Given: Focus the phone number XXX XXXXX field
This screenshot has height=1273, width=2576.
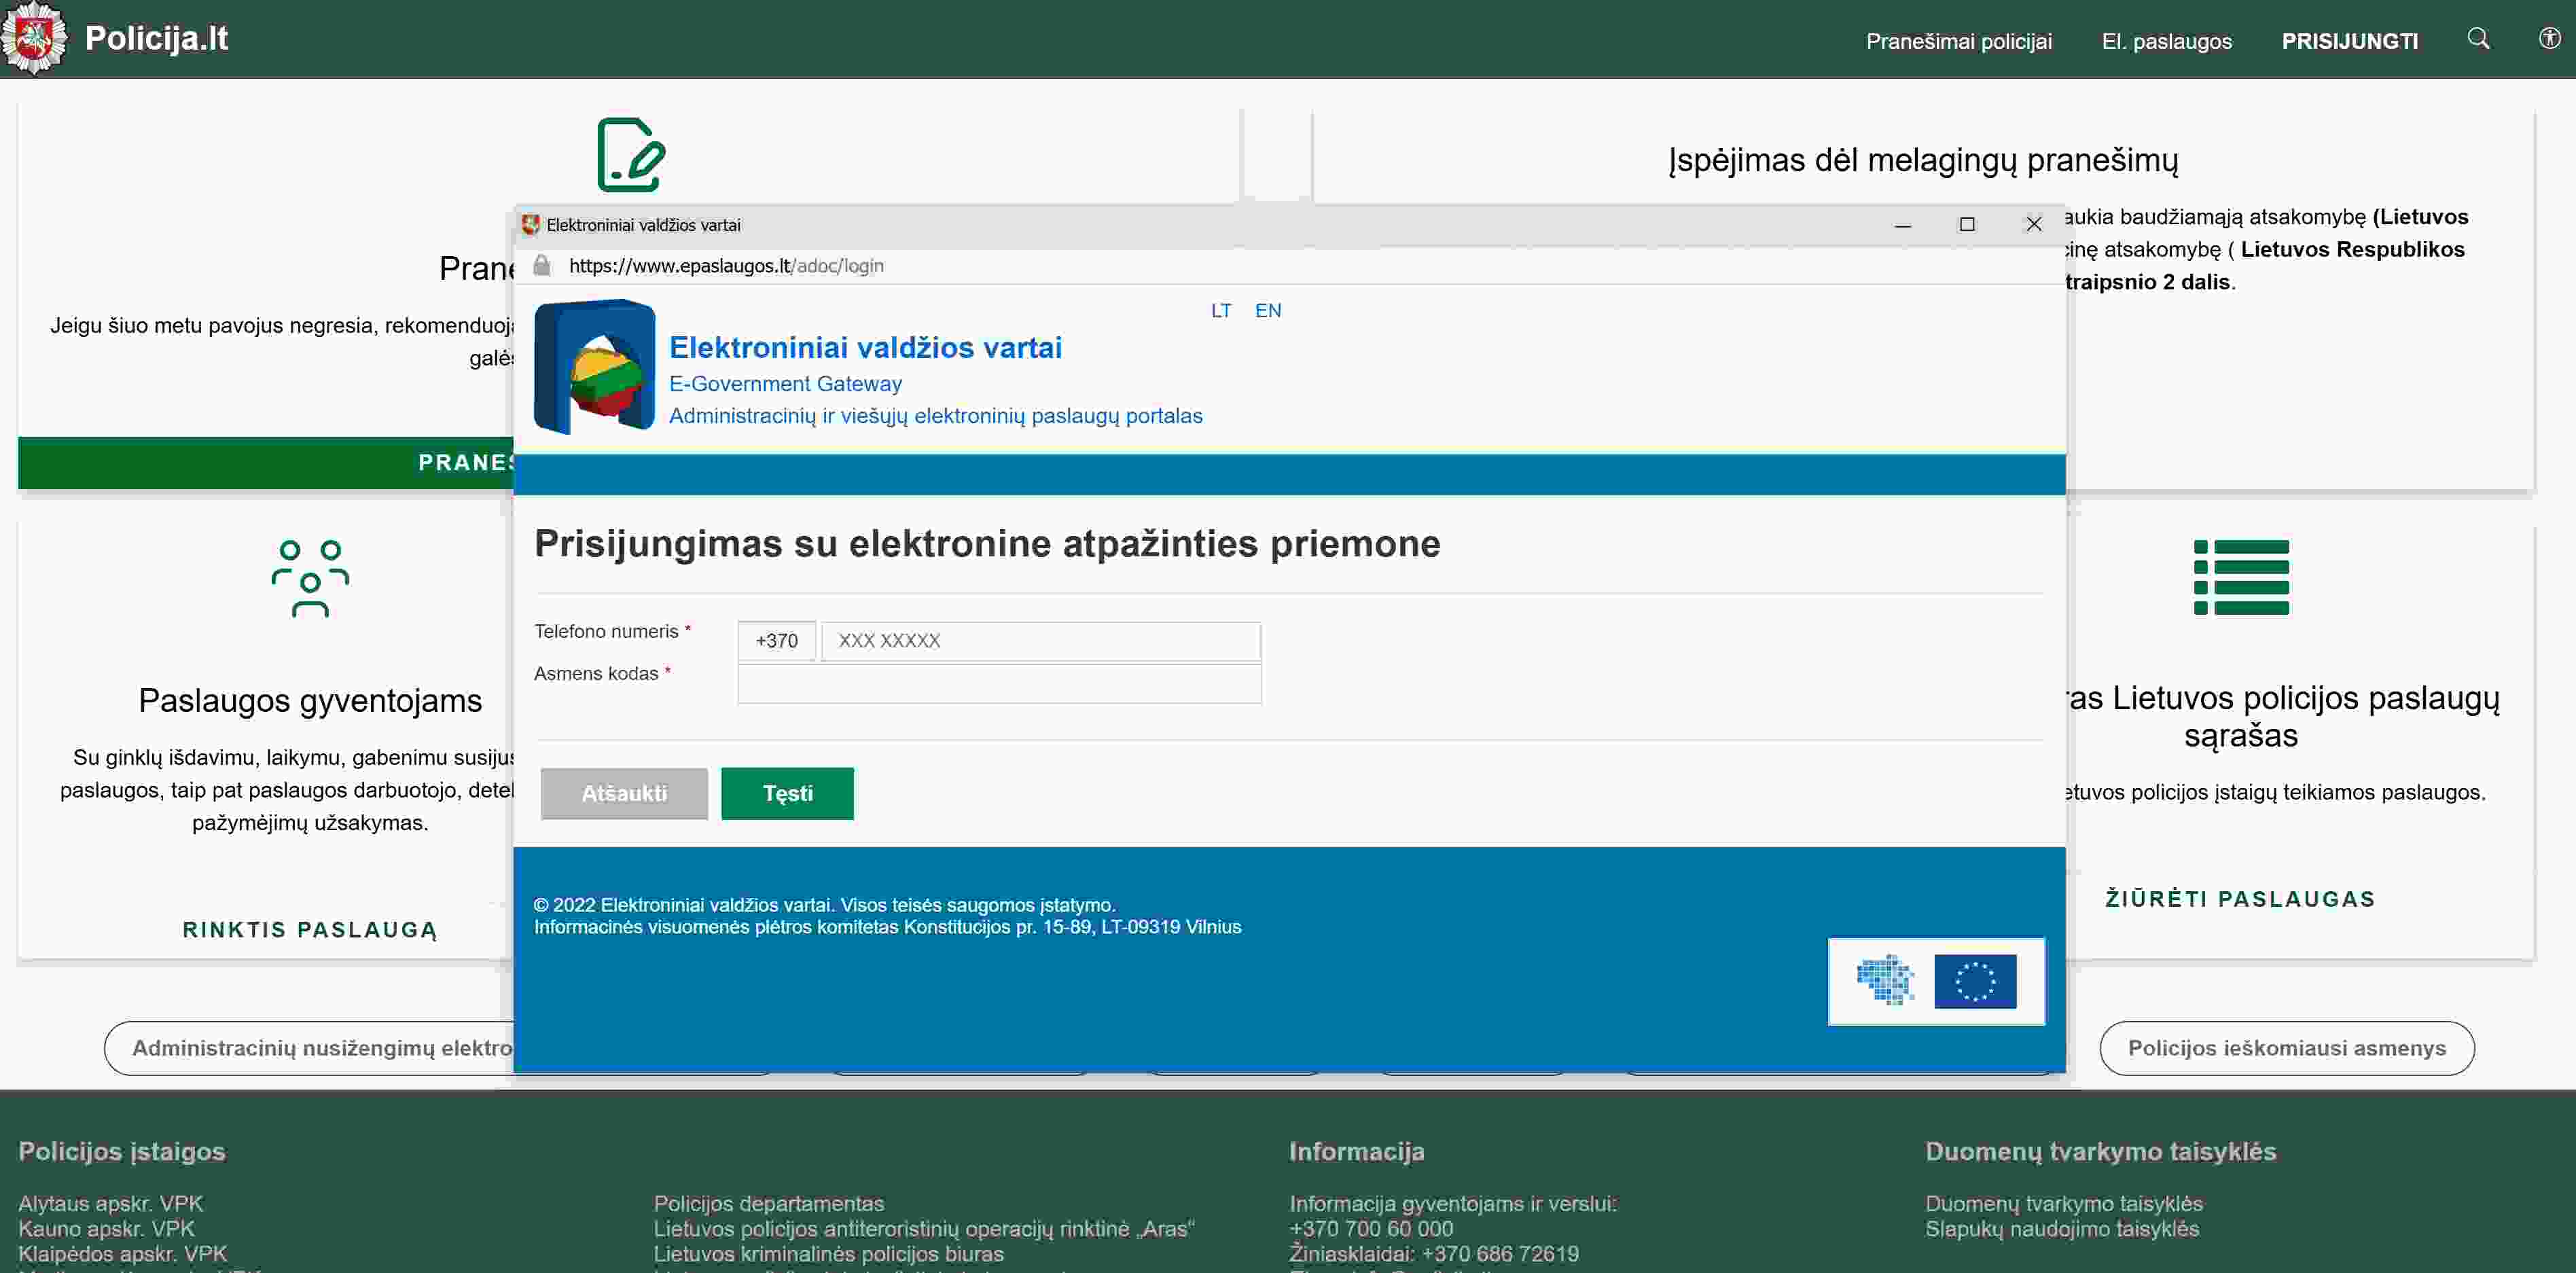Looking at the screenshot, I should click(1040, 641).
